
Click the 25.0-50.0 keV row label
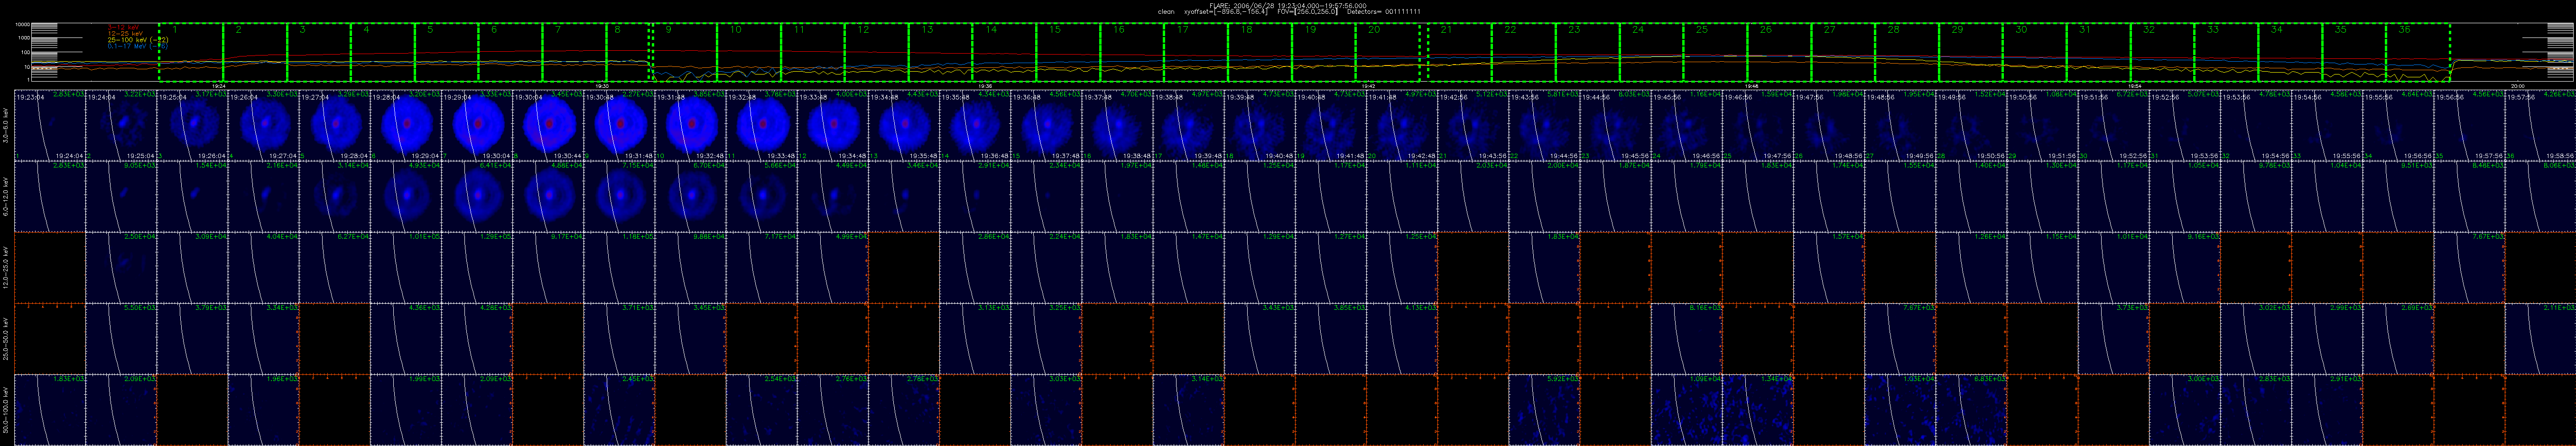(7, 338)
